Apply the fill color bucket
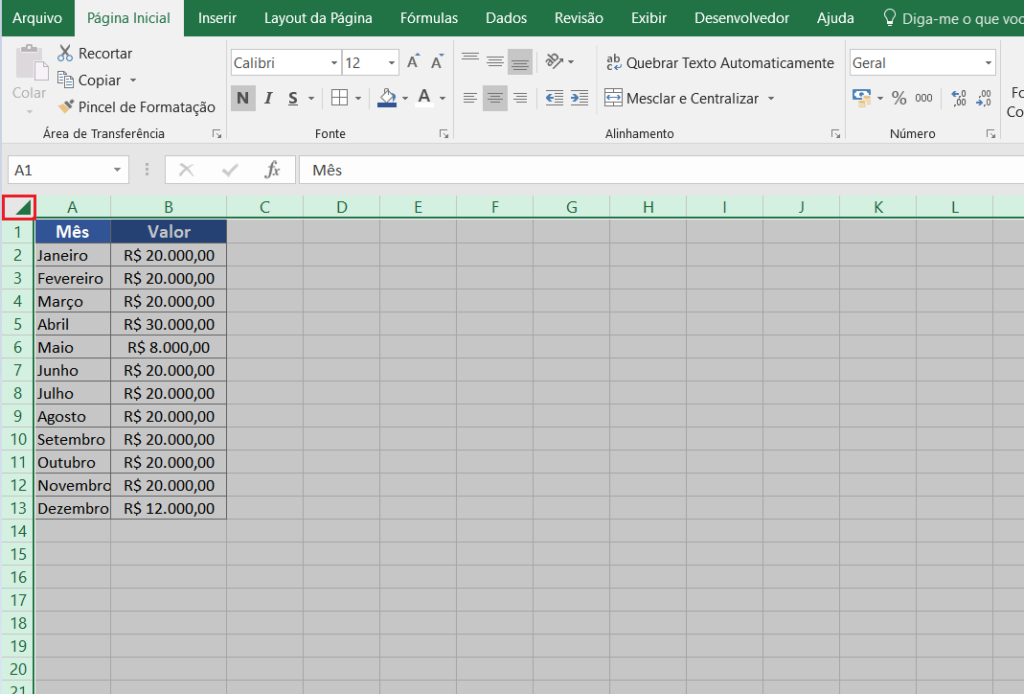 coord(387,98)
